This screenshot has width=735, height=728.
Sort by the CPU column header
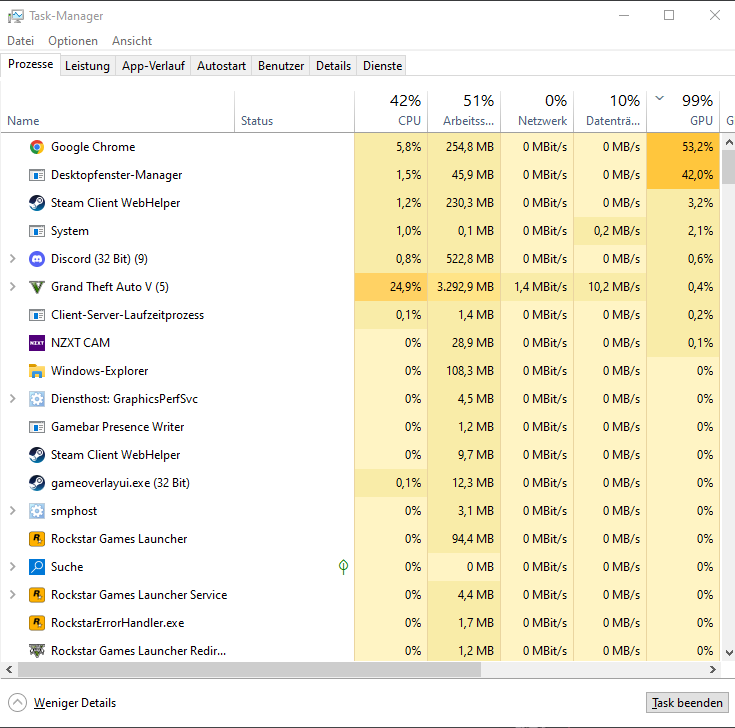391,112
